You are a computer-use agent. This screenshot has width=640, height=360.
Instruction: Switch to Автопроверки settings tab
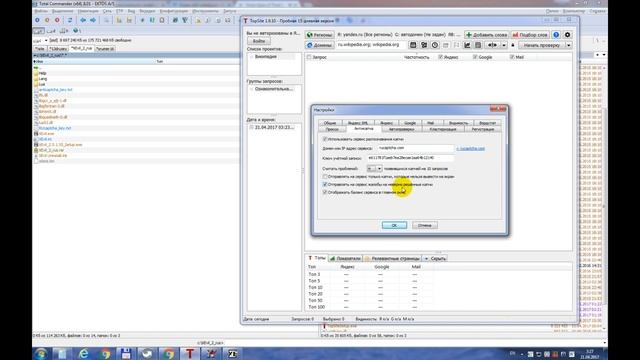pos(401,129)
